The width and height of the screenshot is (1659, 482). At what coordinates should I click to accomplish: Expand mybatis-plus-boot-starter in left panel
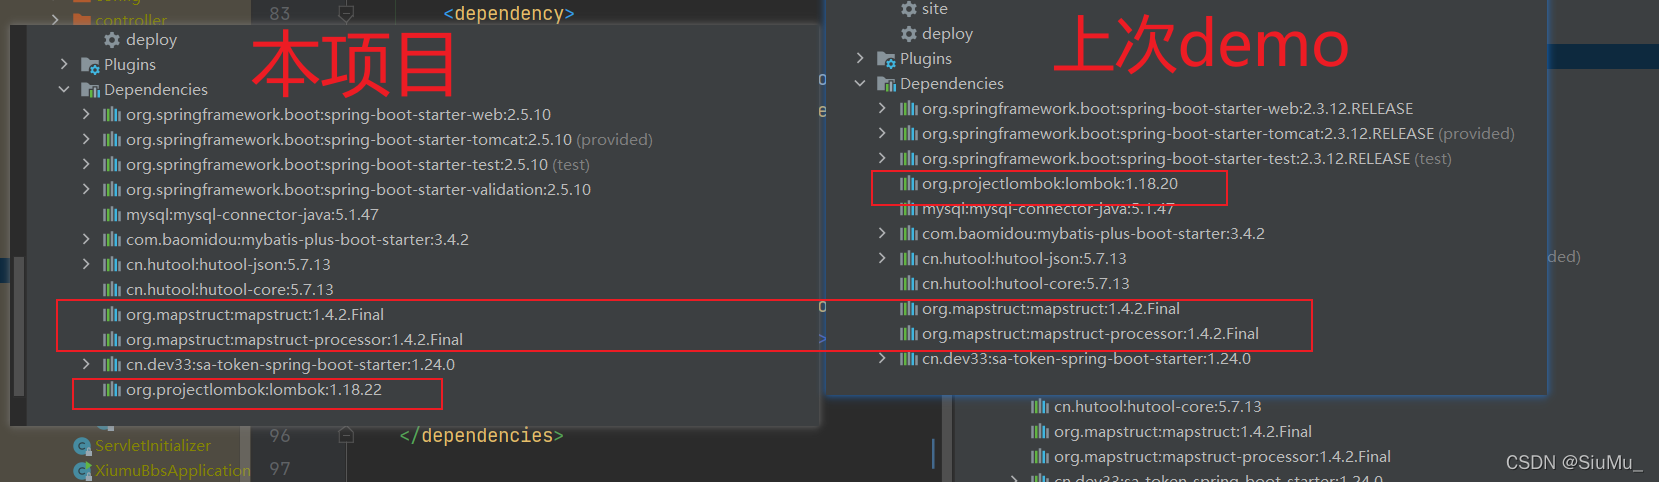[86, 240]
